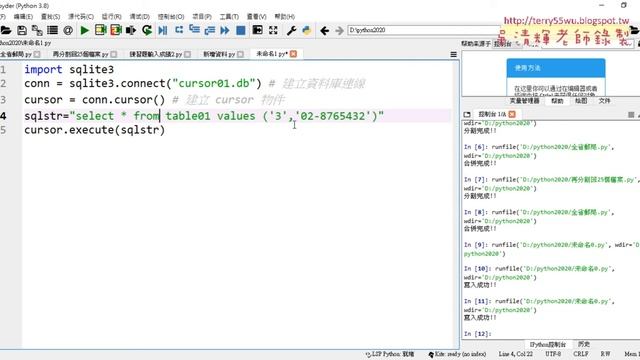Open the PYTHONPATH manager Python icon
This screenshot has height=360, width=640.
click(x=307, y=30)
